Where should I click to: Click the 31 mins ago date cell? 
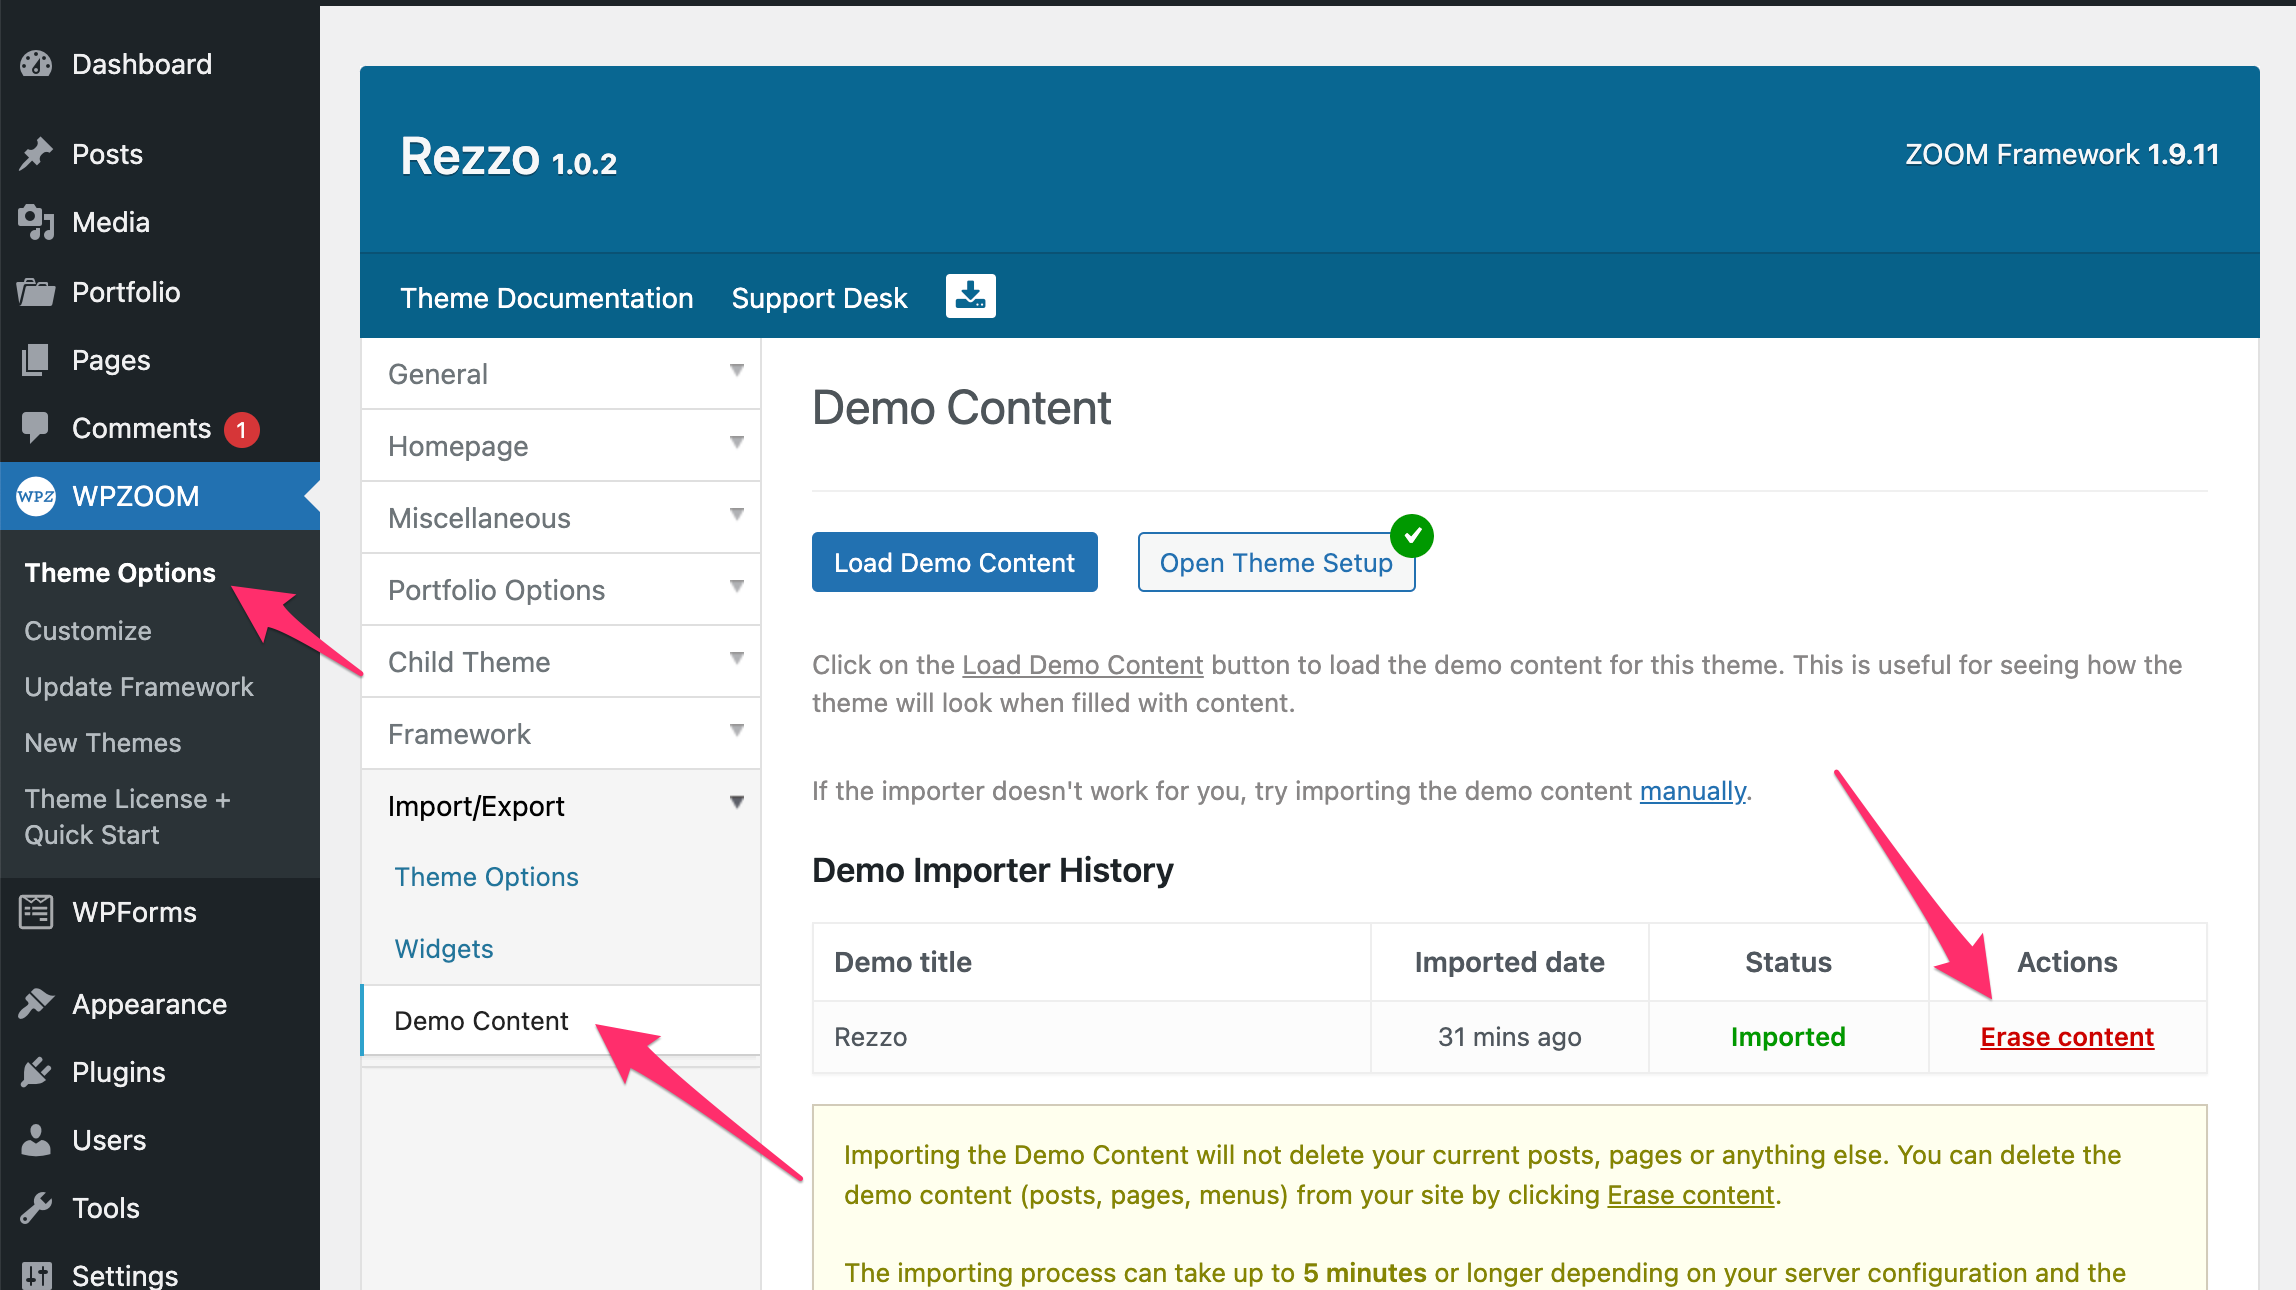(x=1509, y=1037)
